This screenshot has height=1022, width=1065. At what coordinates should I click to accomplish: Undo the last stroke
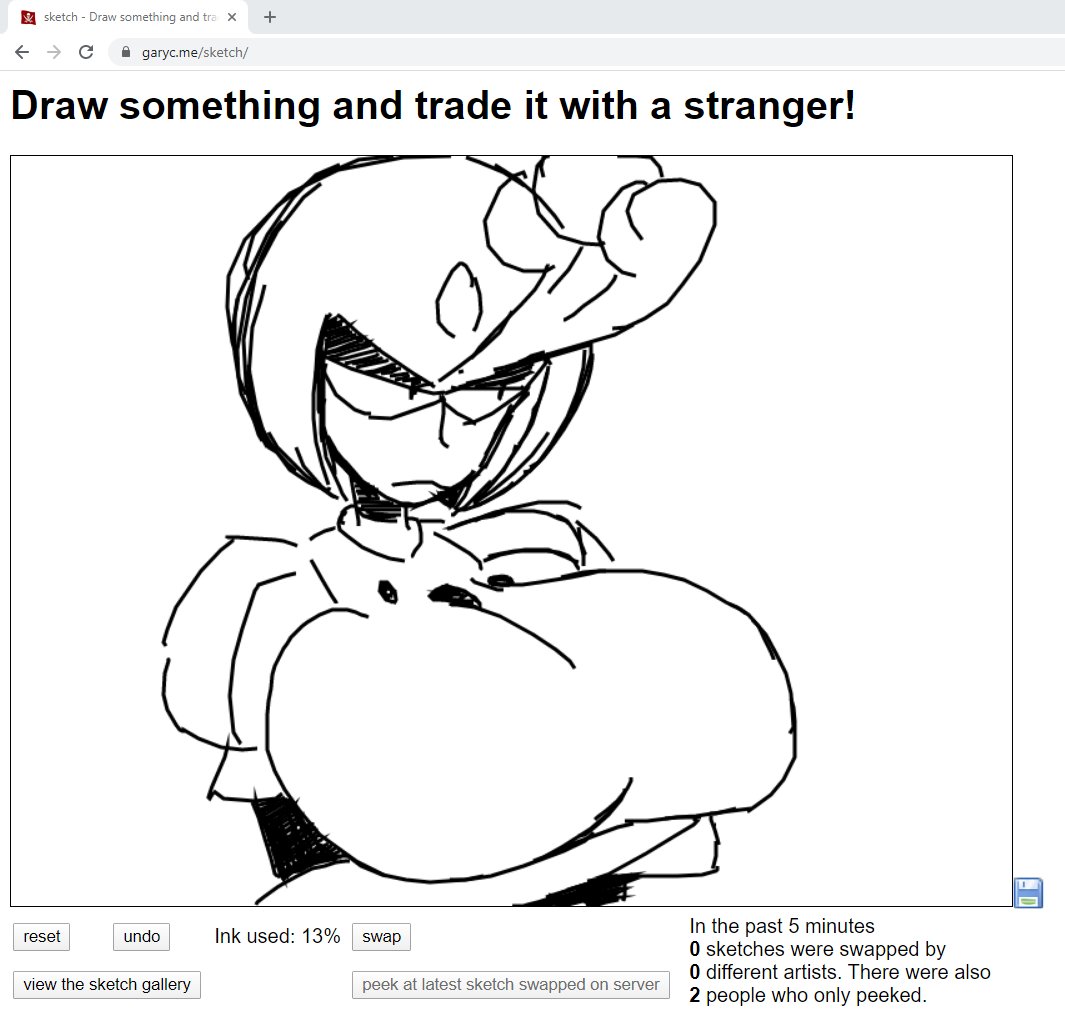tap(141, 937)
